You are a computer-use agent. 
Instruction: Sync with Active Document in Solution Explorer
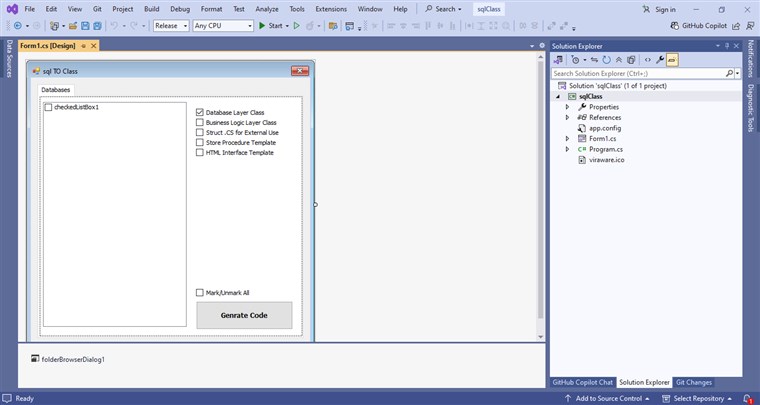[x=594, y=60]
